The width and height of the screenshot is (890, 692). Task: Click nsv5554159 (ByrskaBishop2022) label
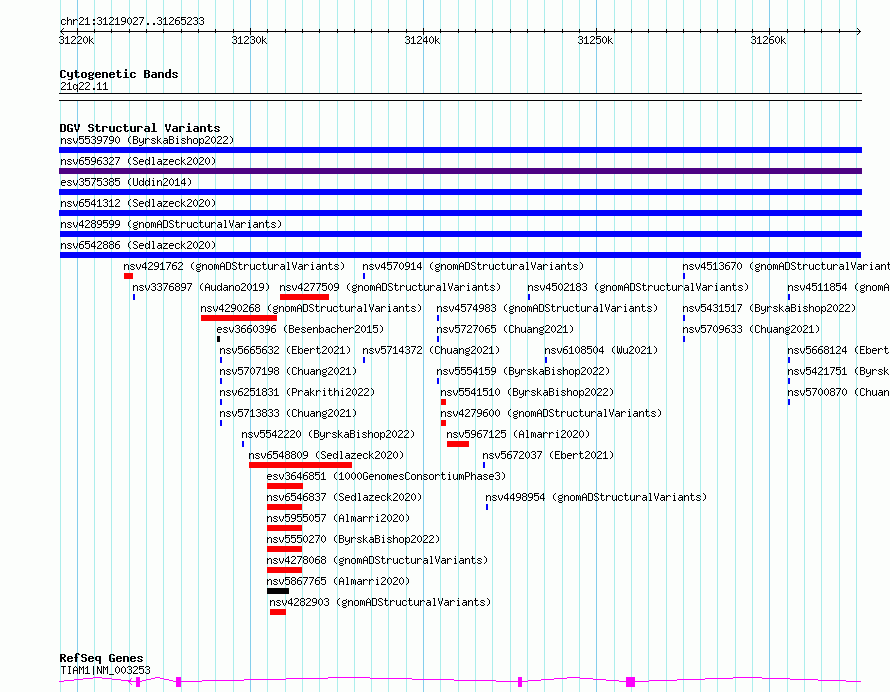click(523, 371)
